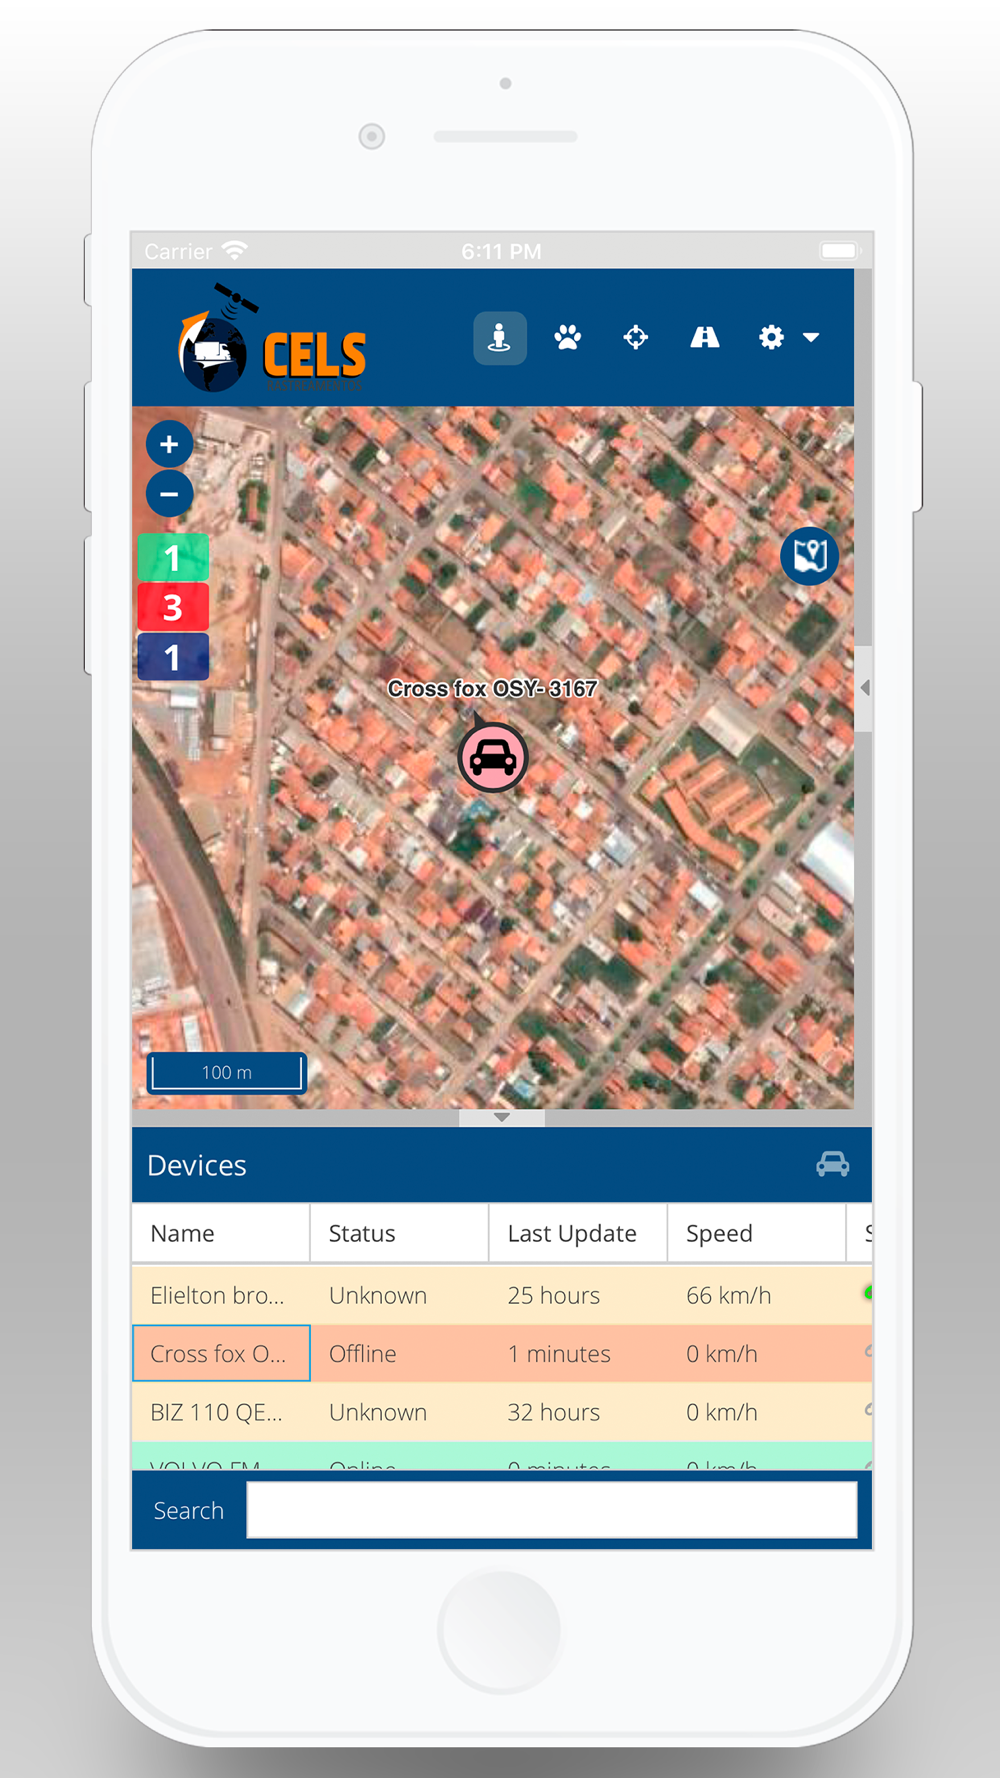Viewport: 1000px width, 1778px height.
Task: Click the Devices panel title
Action: pos(197,1165)
